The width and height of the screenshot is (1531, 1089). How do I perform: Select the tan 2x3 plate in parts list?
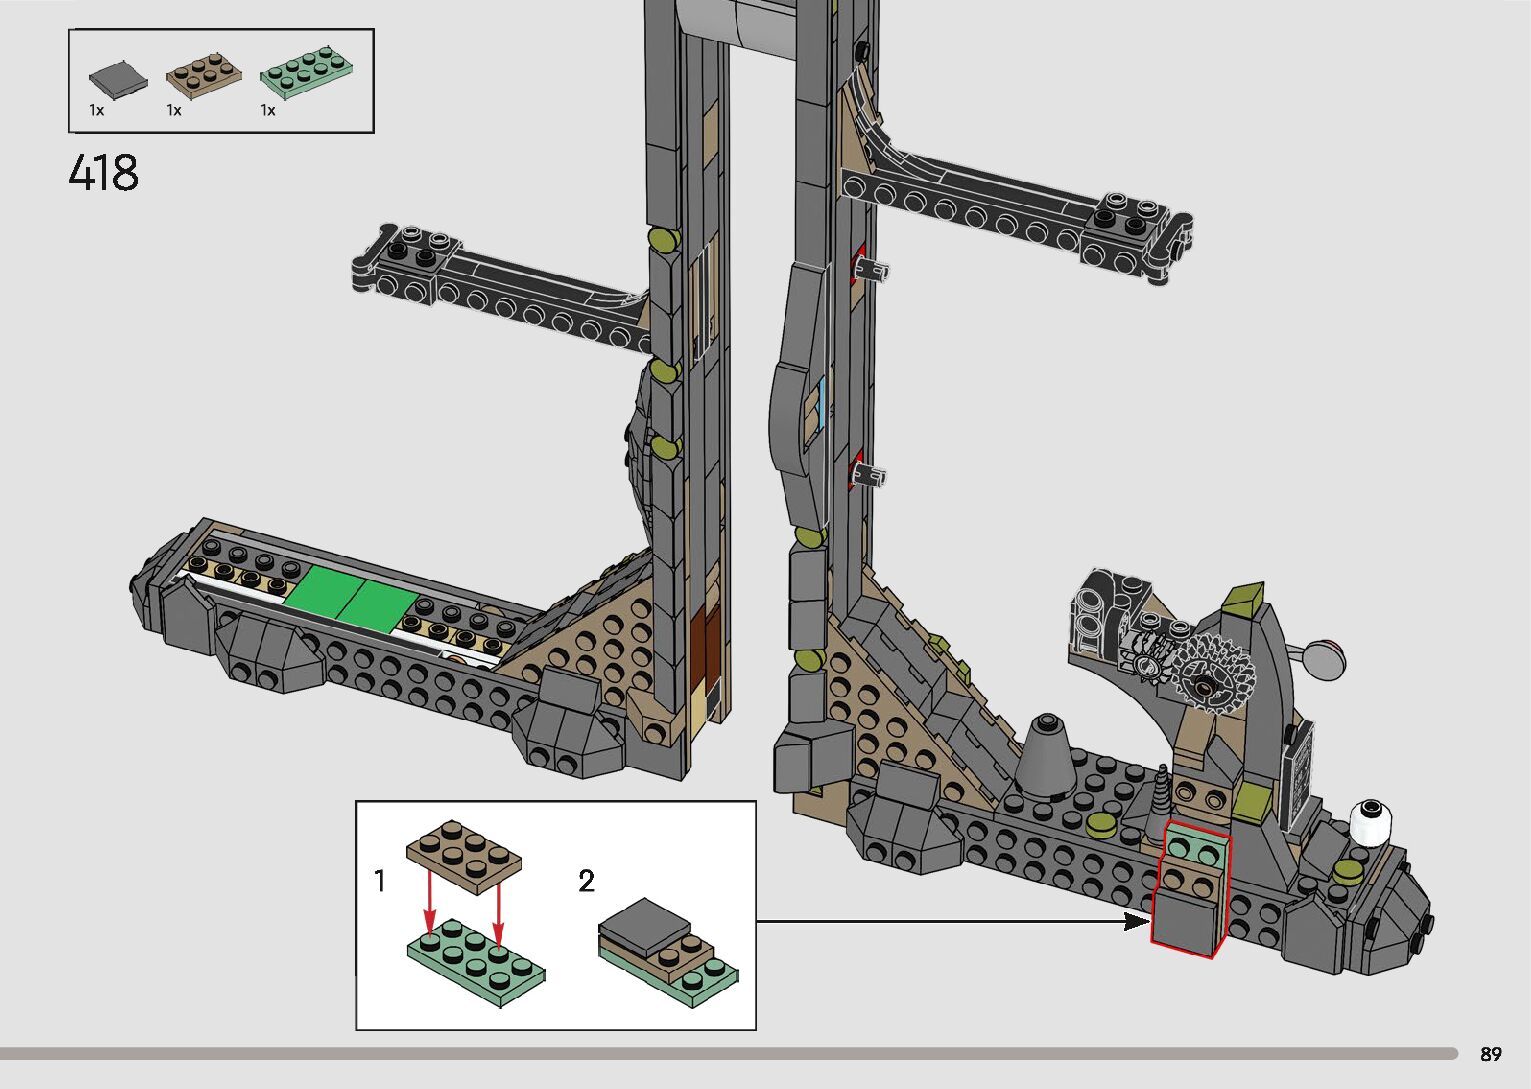point(203,75)
